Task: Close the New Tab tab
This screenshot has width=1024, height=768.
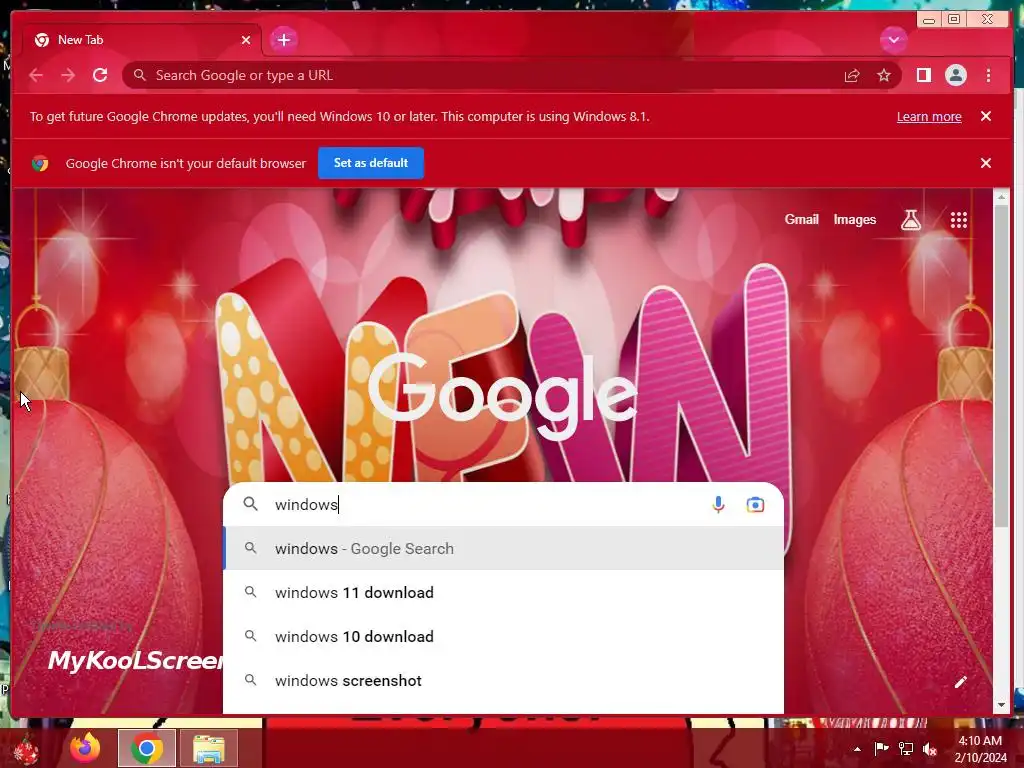Action: (246, 40)
